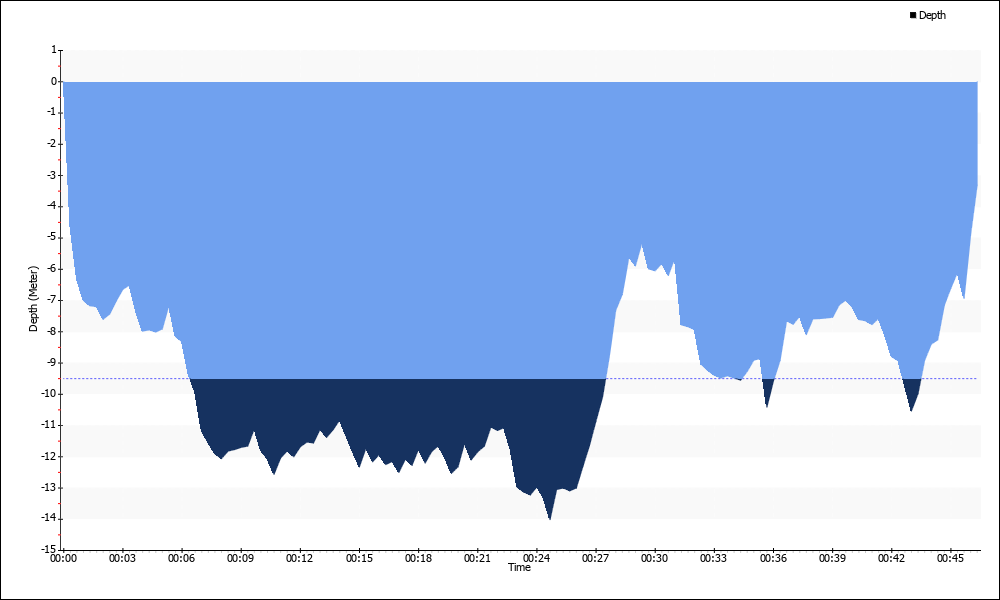Select the 00:06 time tick label
This screenshot has height=600, width=1000.
(181, 559)
